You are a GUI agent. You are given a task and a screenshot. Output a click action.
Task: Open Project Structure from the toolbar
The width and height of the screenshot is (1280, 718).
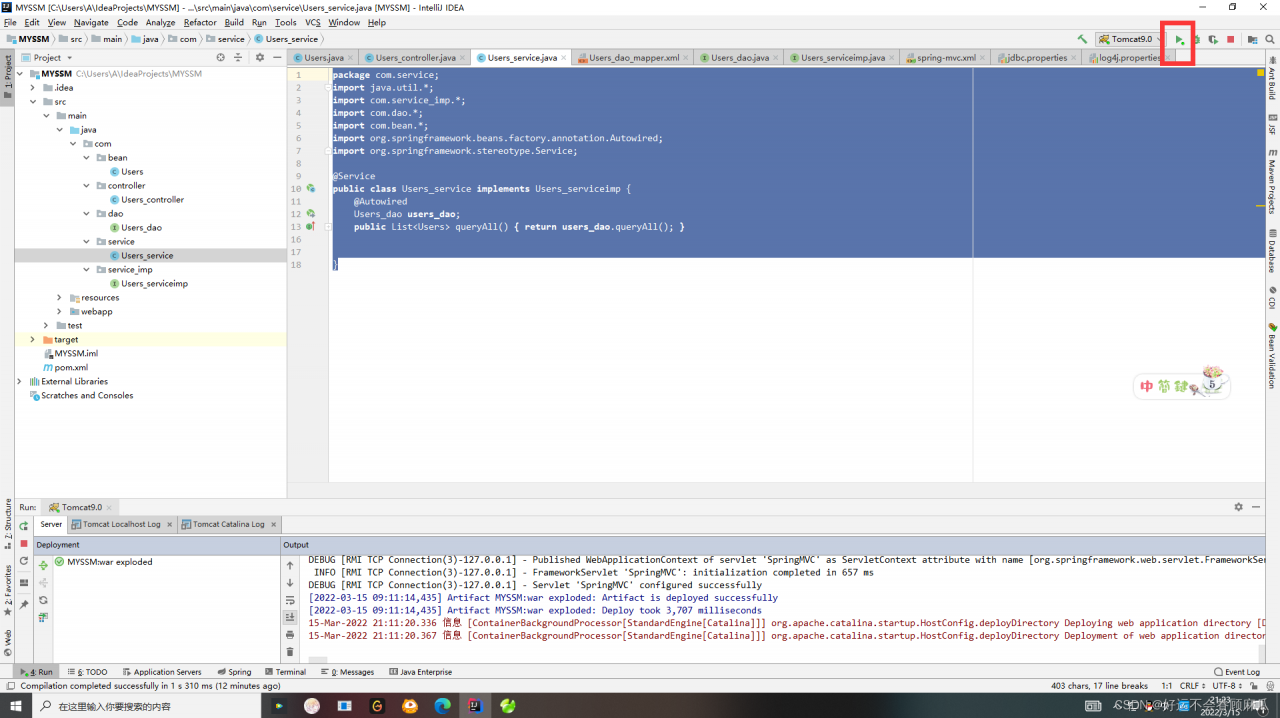coord(1252,40)
